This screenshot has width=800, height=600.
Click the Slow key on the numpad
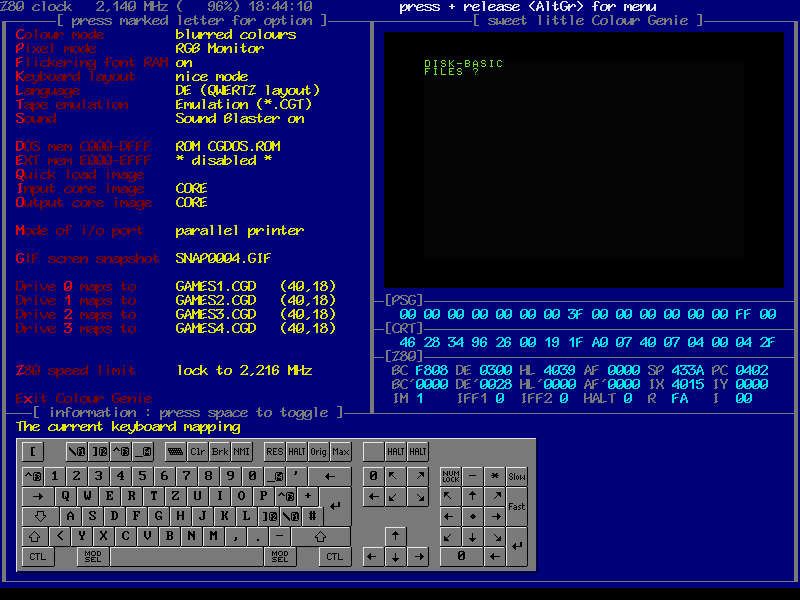coord(516,476)
